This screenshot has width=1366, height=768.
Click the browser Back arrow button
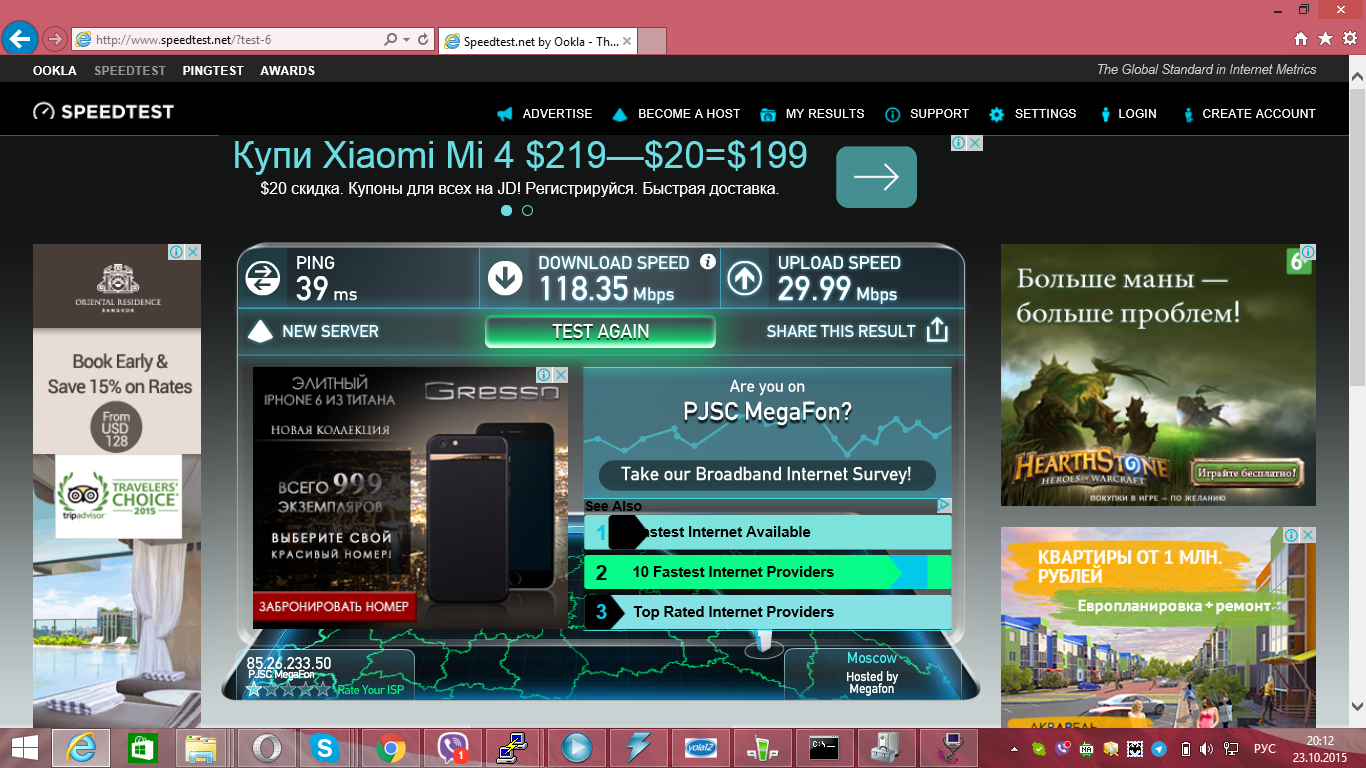pos(20,39)
